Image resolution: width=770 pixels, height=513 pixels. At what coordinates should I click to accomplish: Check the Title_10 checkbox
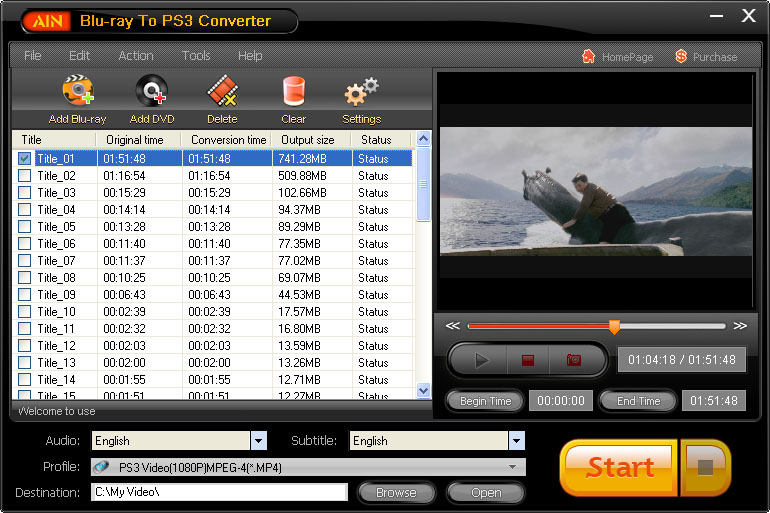[25, 312]
